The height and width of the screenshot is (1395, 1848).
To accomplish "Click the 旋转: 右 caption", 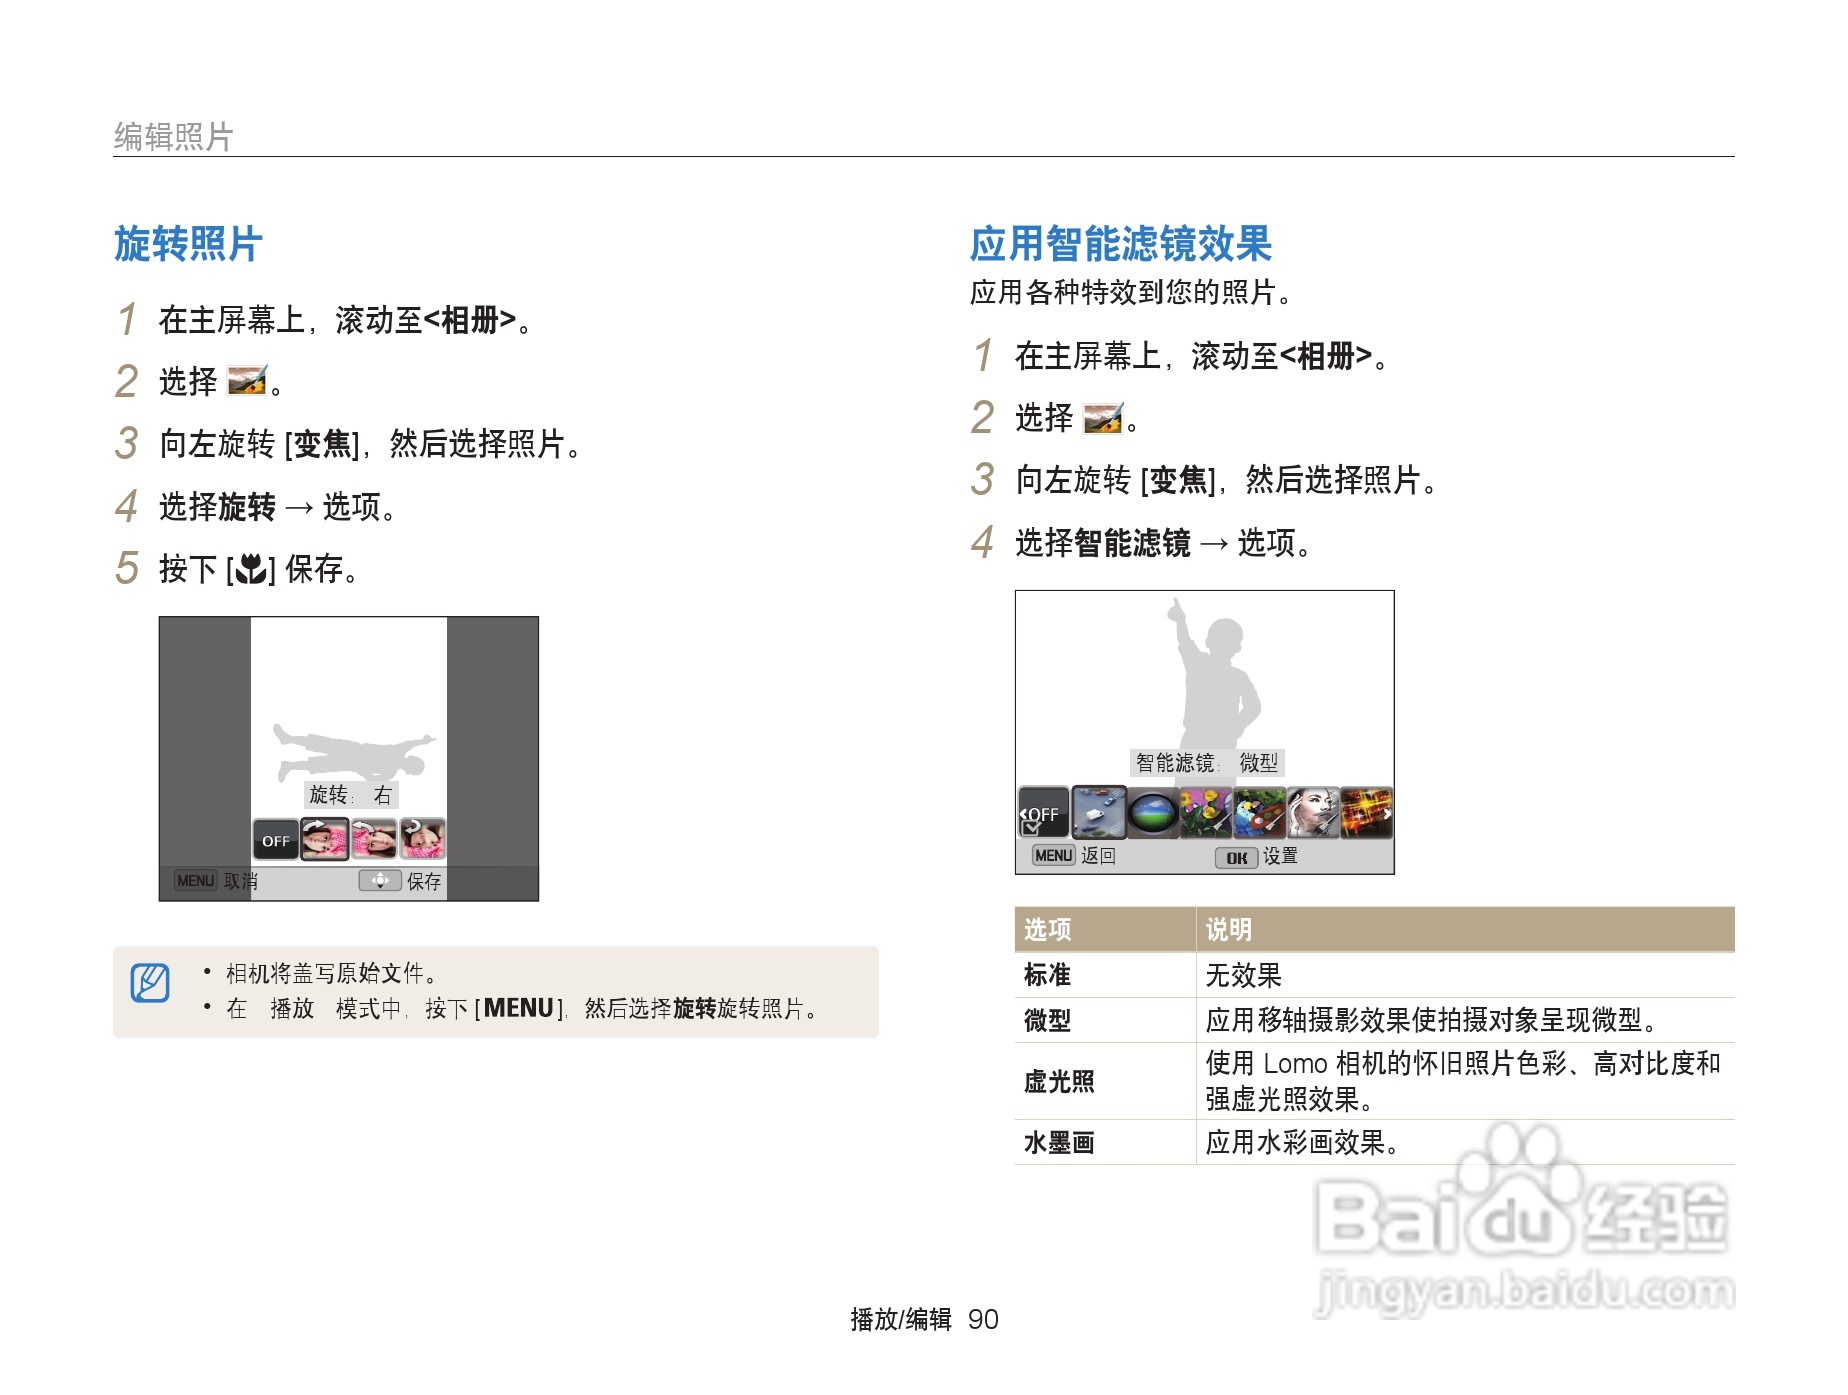I will [x=351, y=795].
